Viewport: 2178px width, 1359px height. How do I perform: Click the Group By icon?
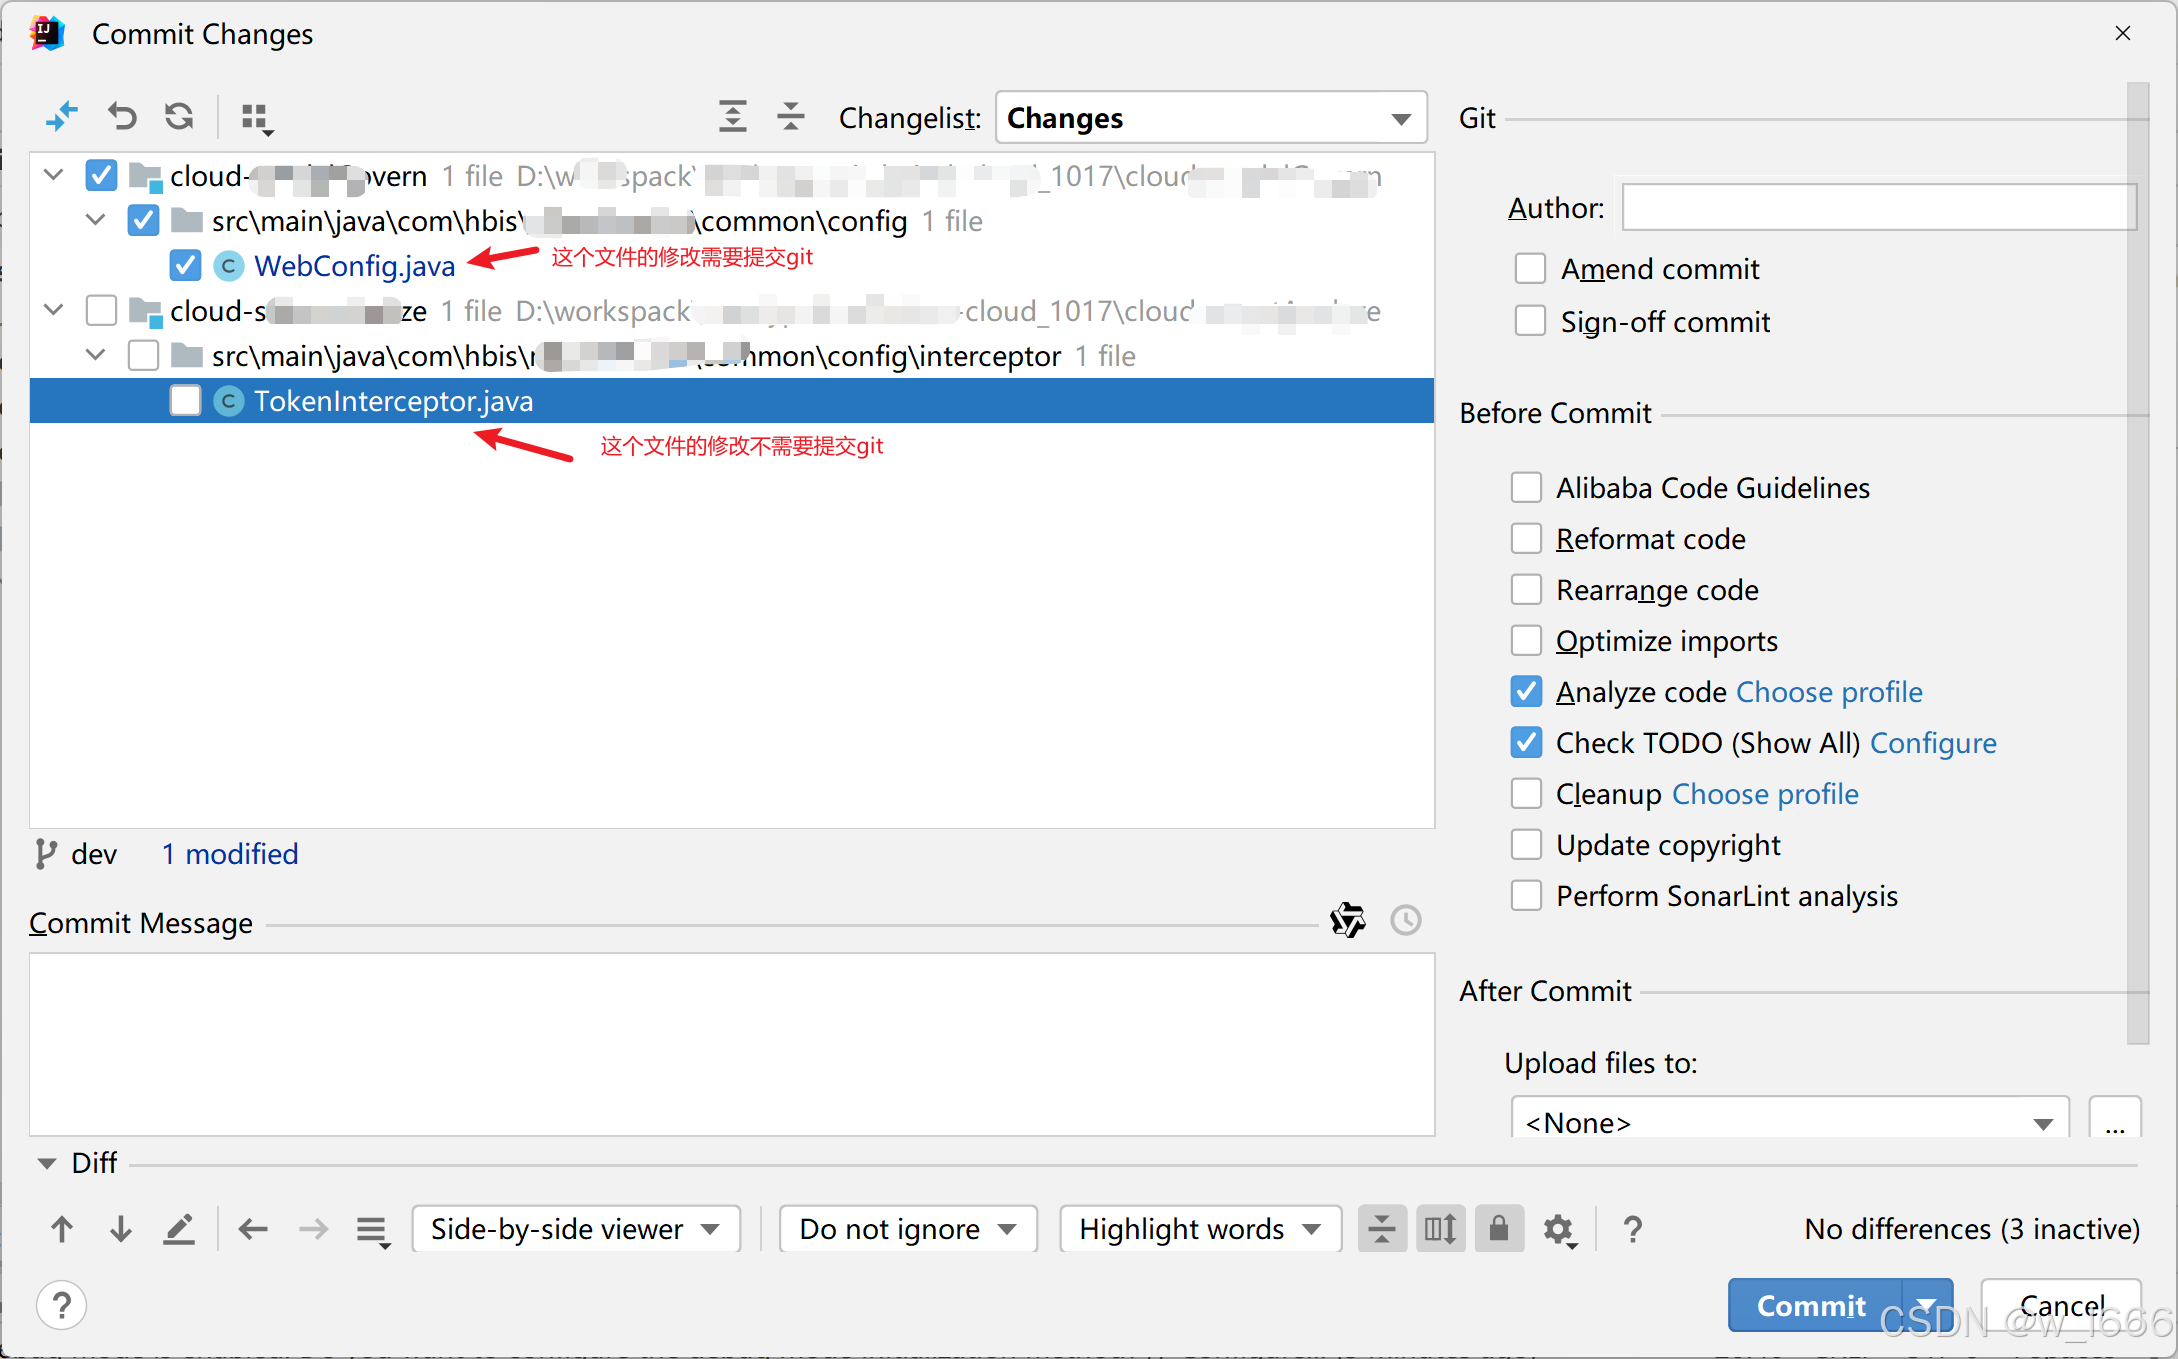coord(256,118)
